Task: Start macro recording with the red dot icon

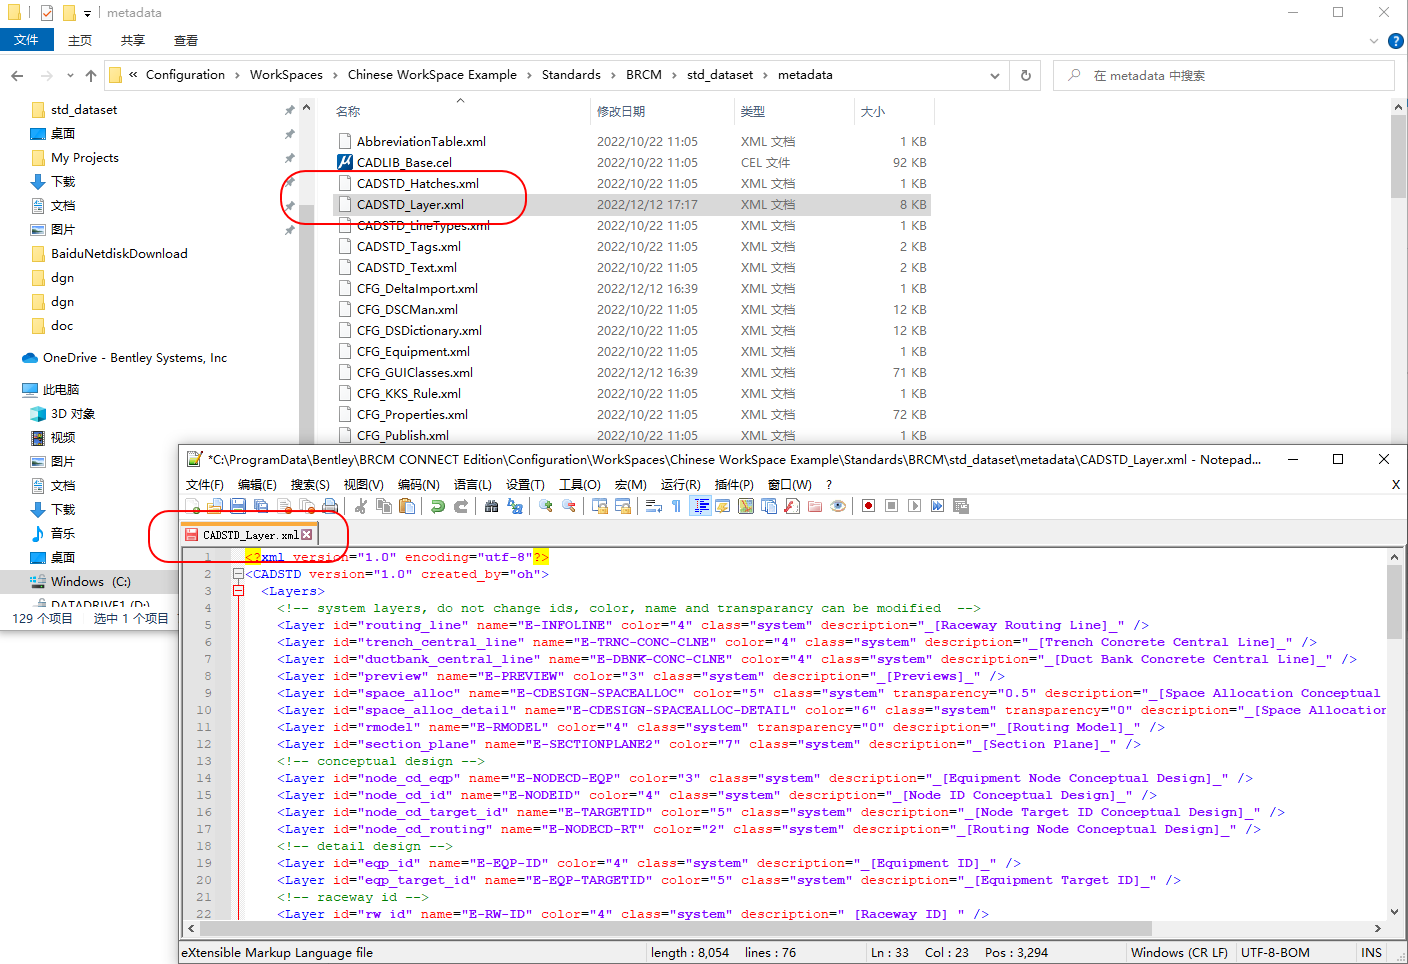Action: click(868, 506)
